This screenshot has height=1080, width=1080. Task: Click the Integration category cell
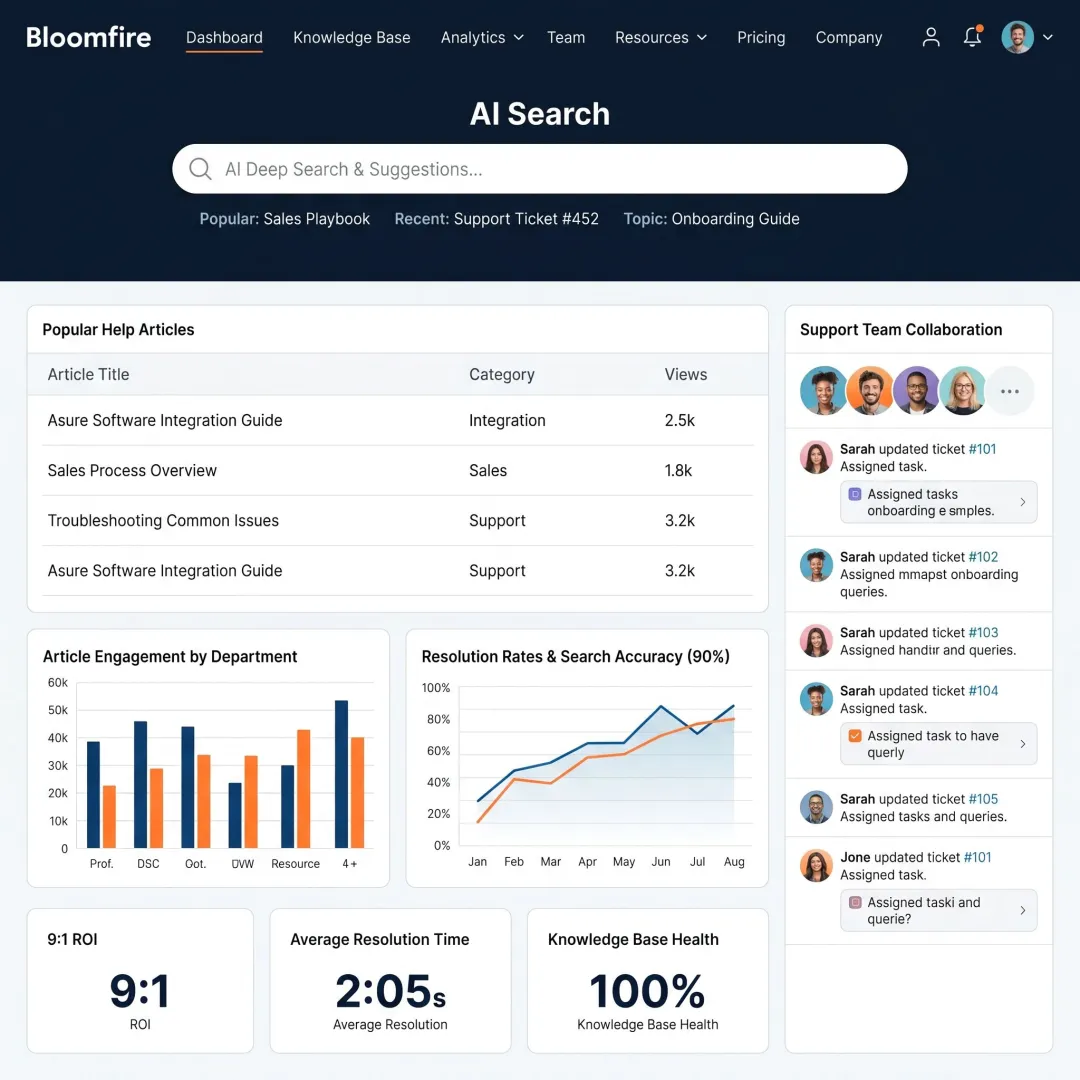tap(507, 420)
